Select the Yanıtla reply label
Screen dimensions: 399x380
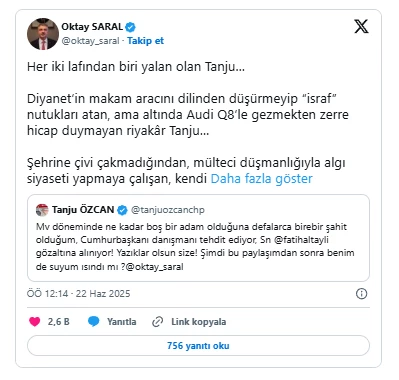click(x=121, y=322)
